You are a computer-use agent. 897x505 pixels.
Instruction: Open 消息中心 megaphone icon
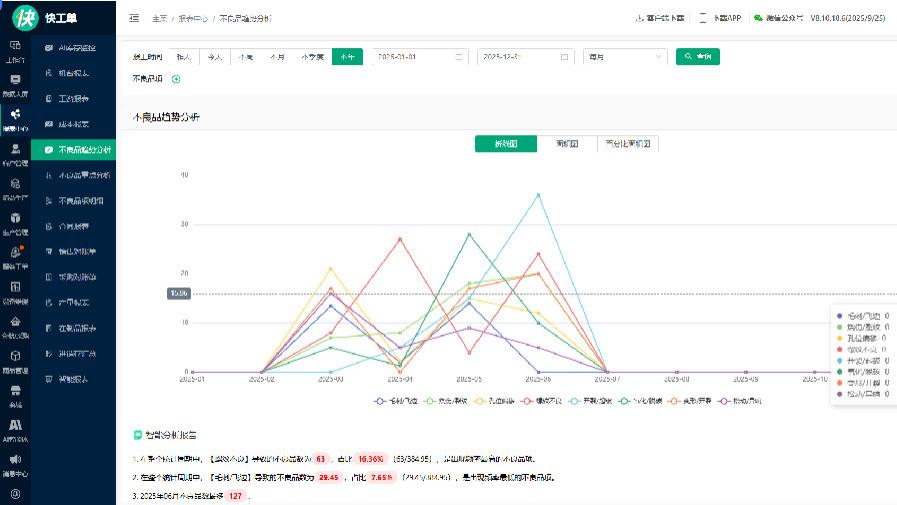point(15,459)
